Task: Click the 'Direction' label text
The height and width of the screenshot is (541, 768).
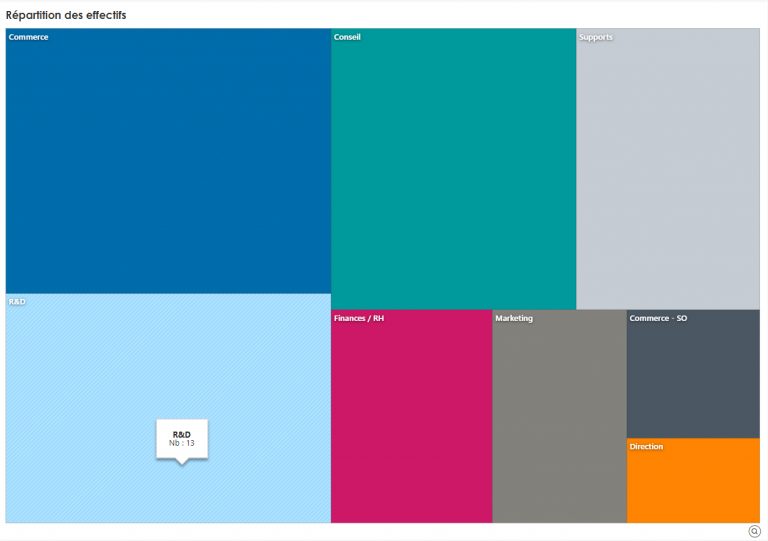Action: click(x=646, y=446)
